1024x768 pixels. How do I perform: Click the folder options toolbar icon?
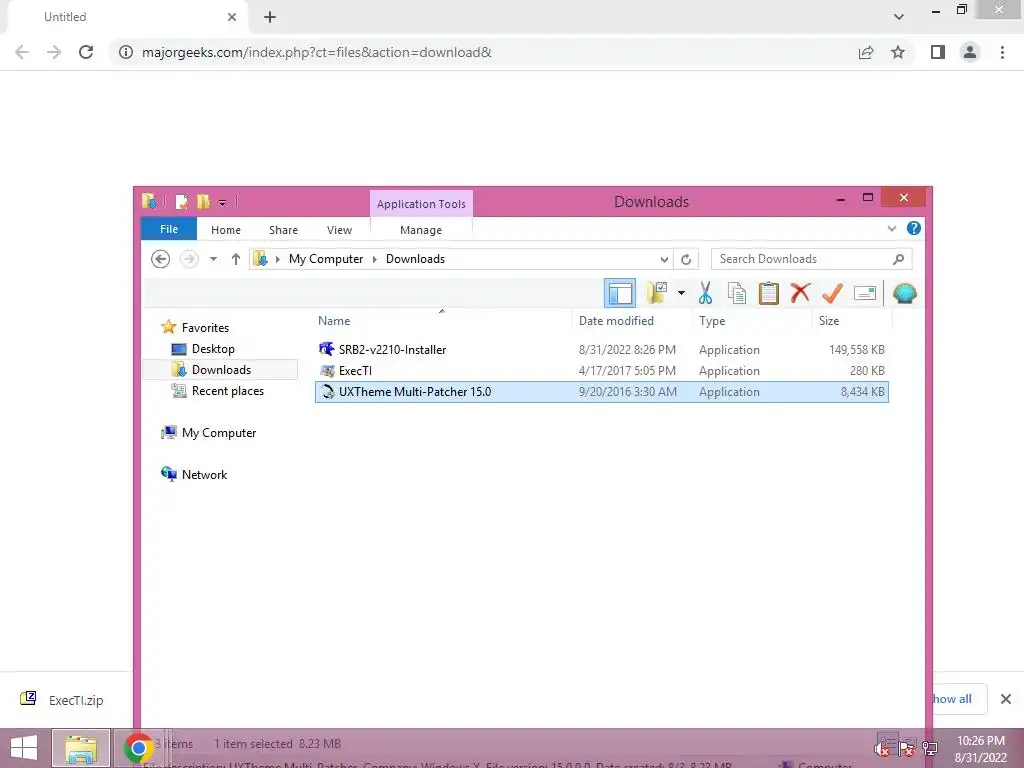pos(657,293)
